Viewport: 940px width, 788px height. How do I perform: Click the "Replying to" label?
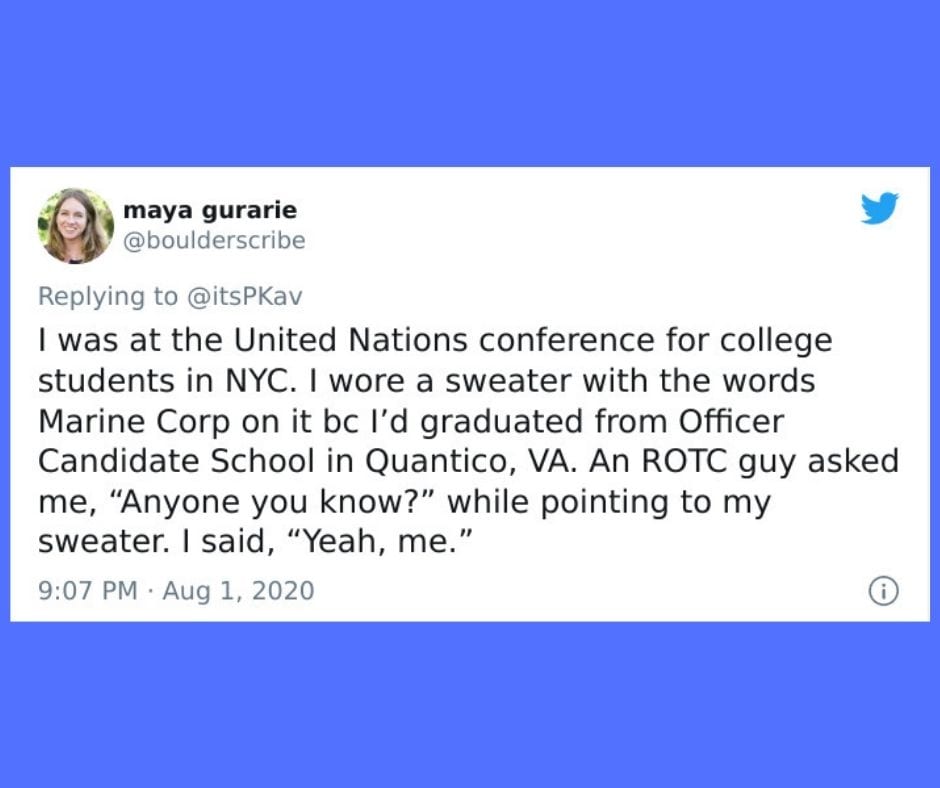tap(108, 296)
